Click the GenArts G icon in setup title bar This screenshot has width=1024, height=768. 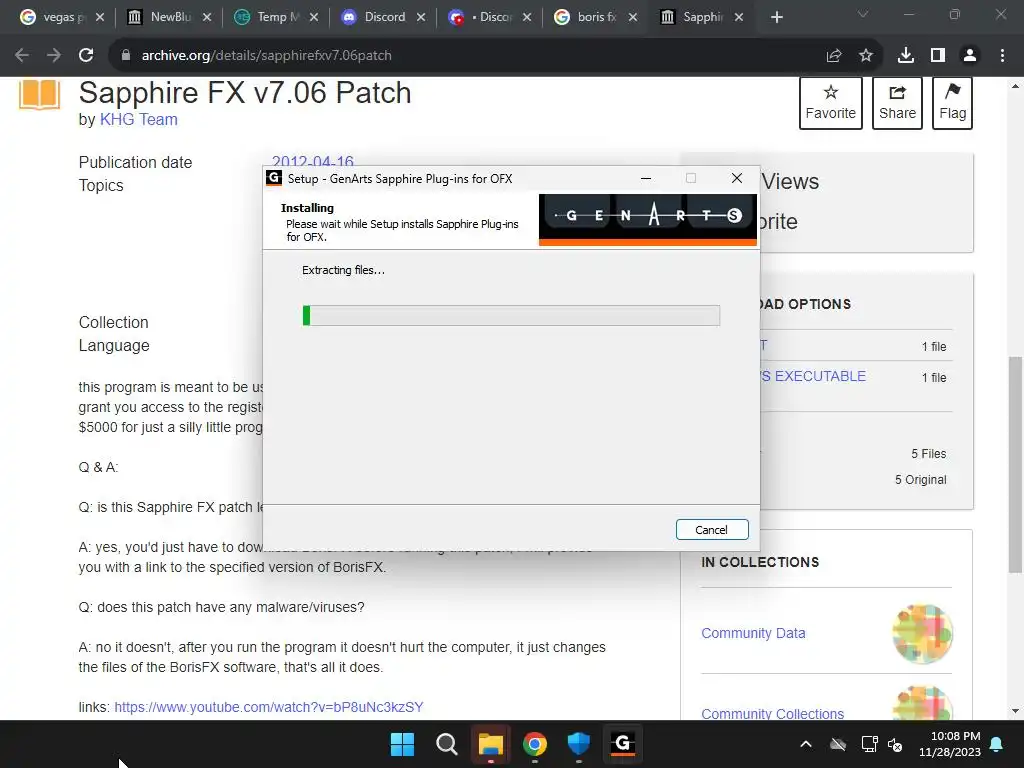click(274, 178)
